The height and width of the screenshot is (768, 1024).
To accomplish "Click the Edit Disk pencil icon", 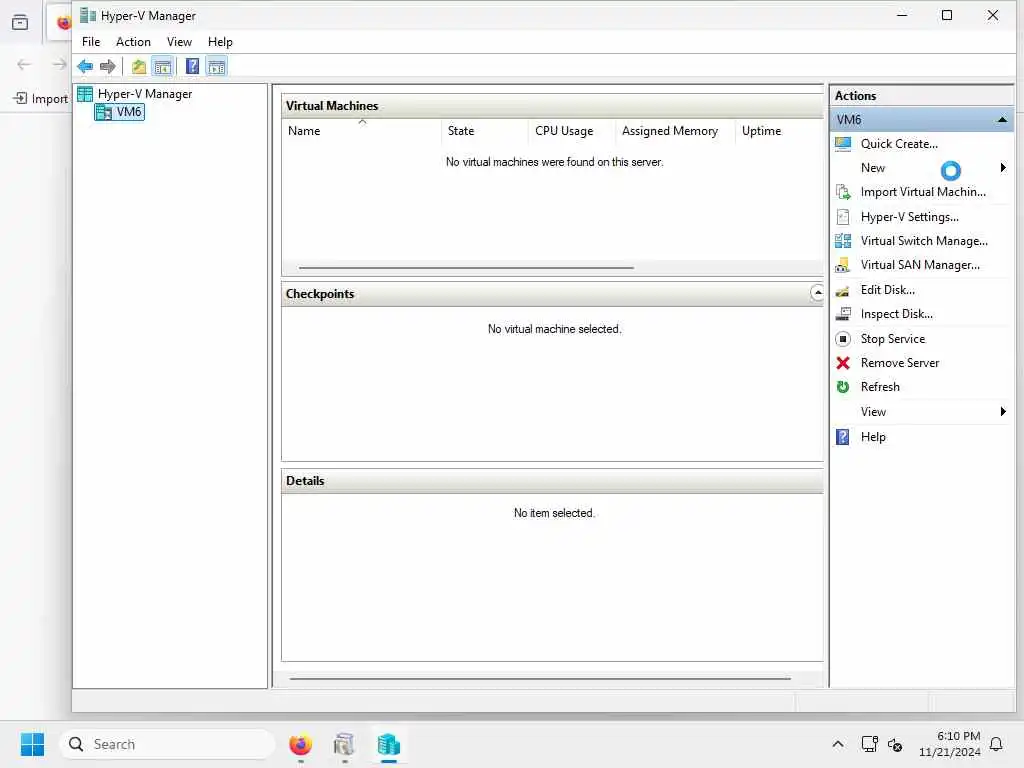I will (x=843, y=290).
